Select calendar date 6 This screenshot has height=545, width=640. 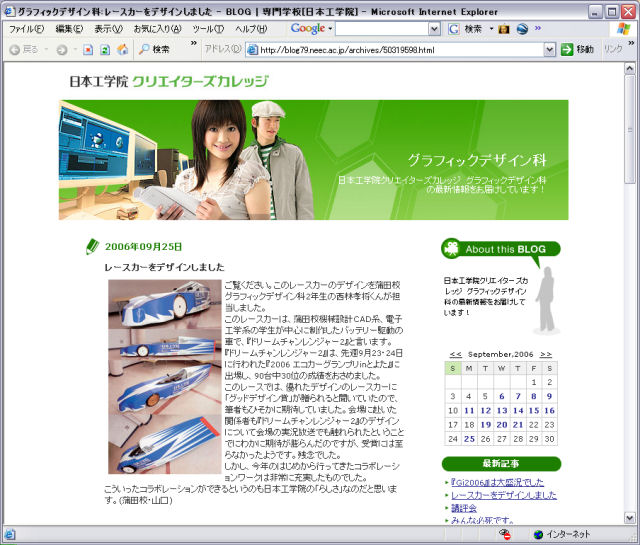pos(502,396)
